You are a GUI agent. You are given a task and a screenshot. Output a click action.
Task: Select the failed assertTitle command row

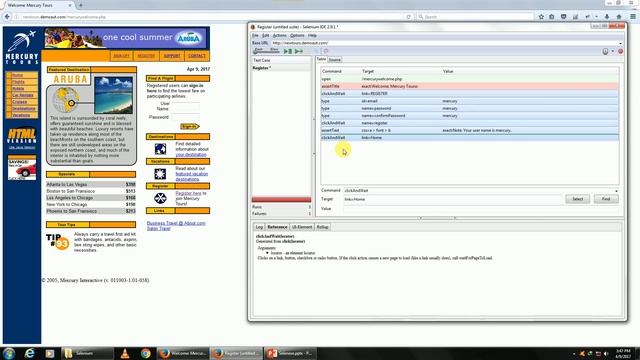(469, 86)
